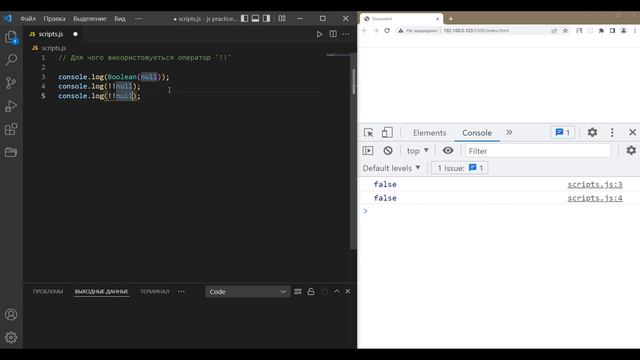The image size is (640, 360).
Task: Activate the DevTools inspect element picker
Action: [x=369, y=133]
